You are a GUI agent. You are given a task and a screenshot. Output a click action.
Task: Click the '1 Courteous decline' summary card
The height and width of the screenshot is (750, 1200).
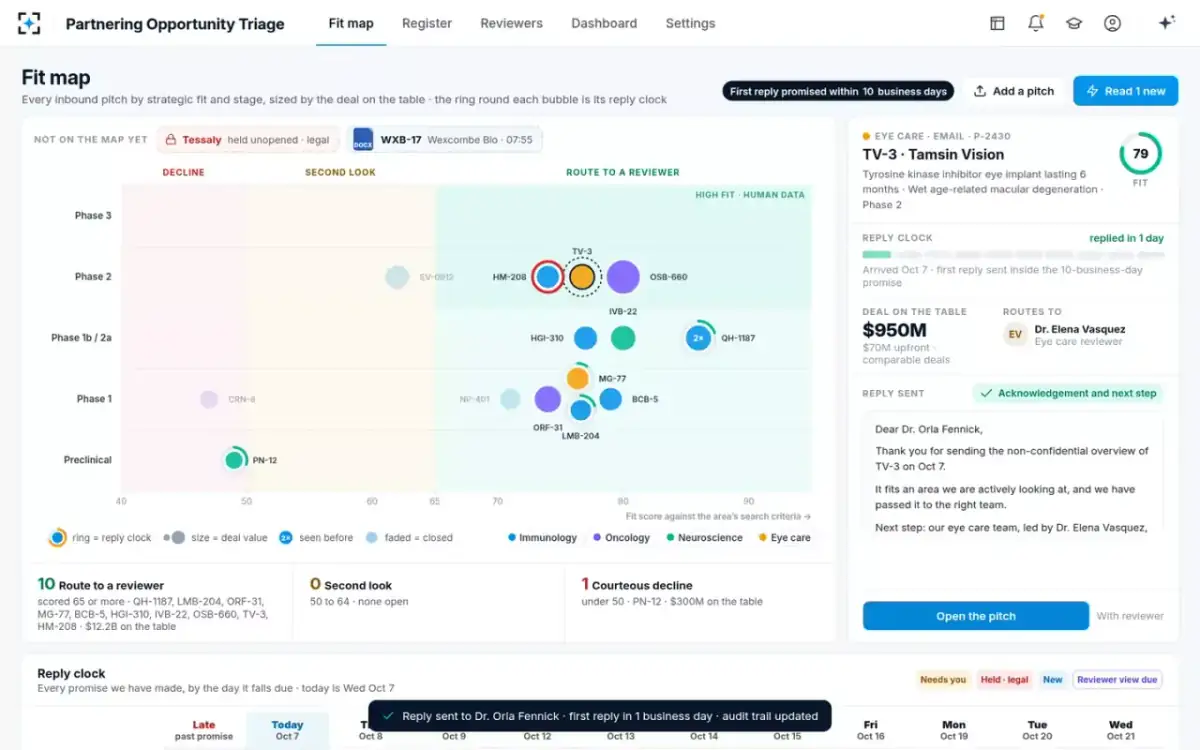pos(700,606)
